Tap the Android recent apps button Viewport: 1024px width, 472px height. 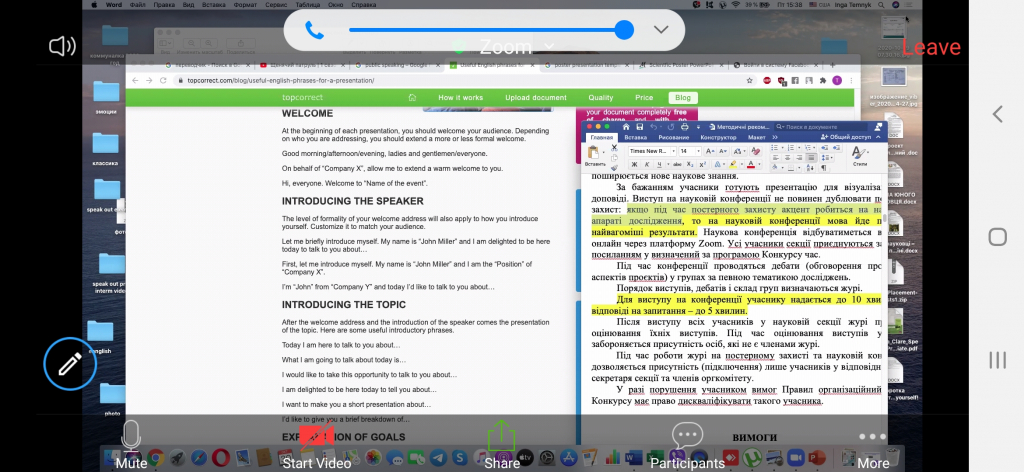tap(997, 360)
